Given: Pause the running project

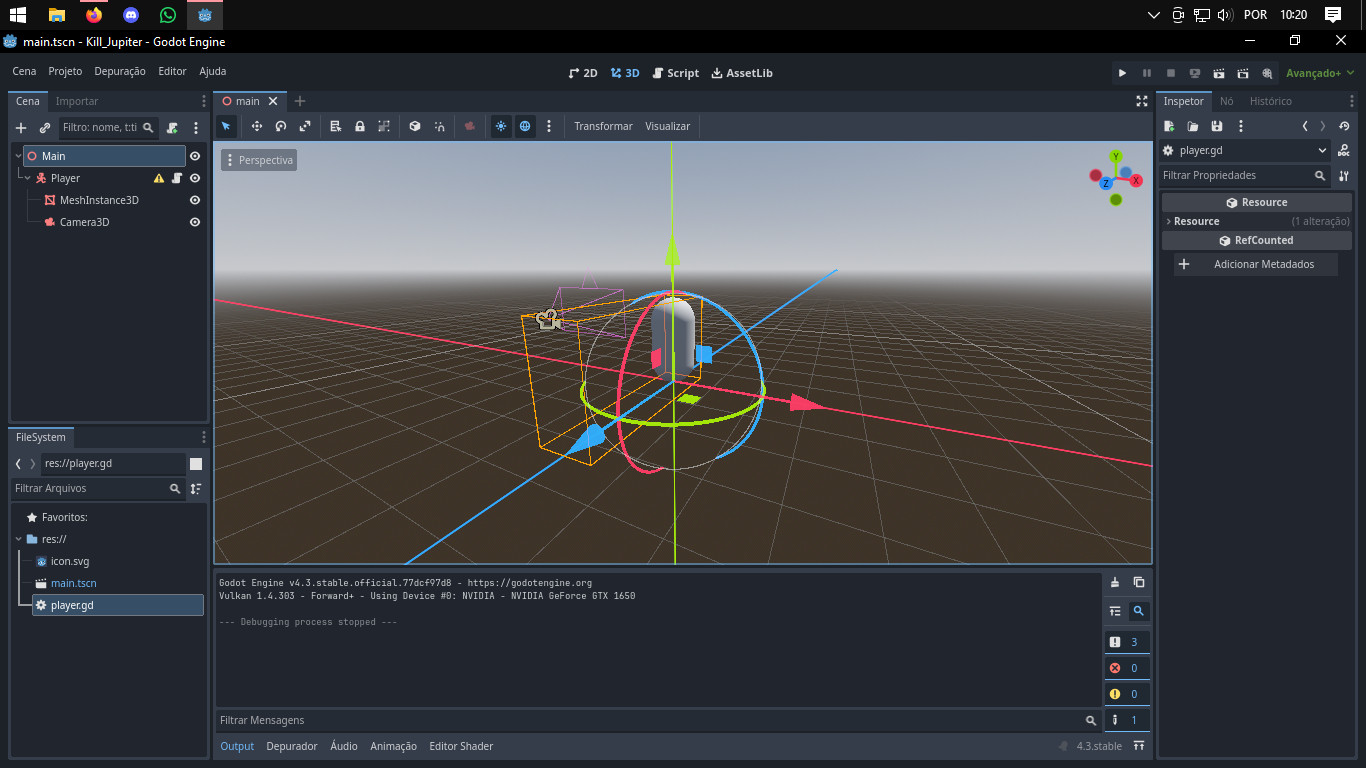Looking at the screenshot, I should pos(1147,73).
